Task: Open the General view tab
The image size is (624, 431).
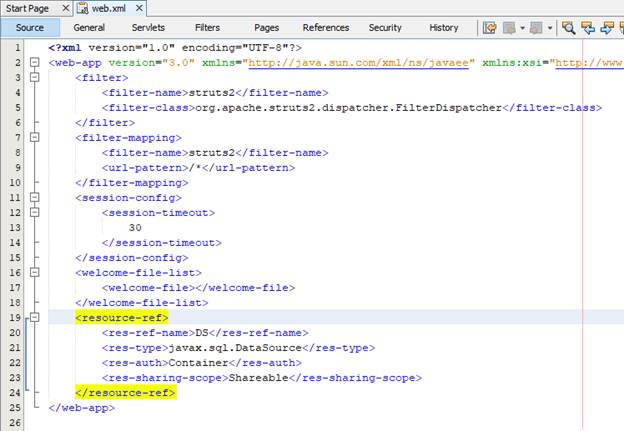Action: (x=89, y=27)
